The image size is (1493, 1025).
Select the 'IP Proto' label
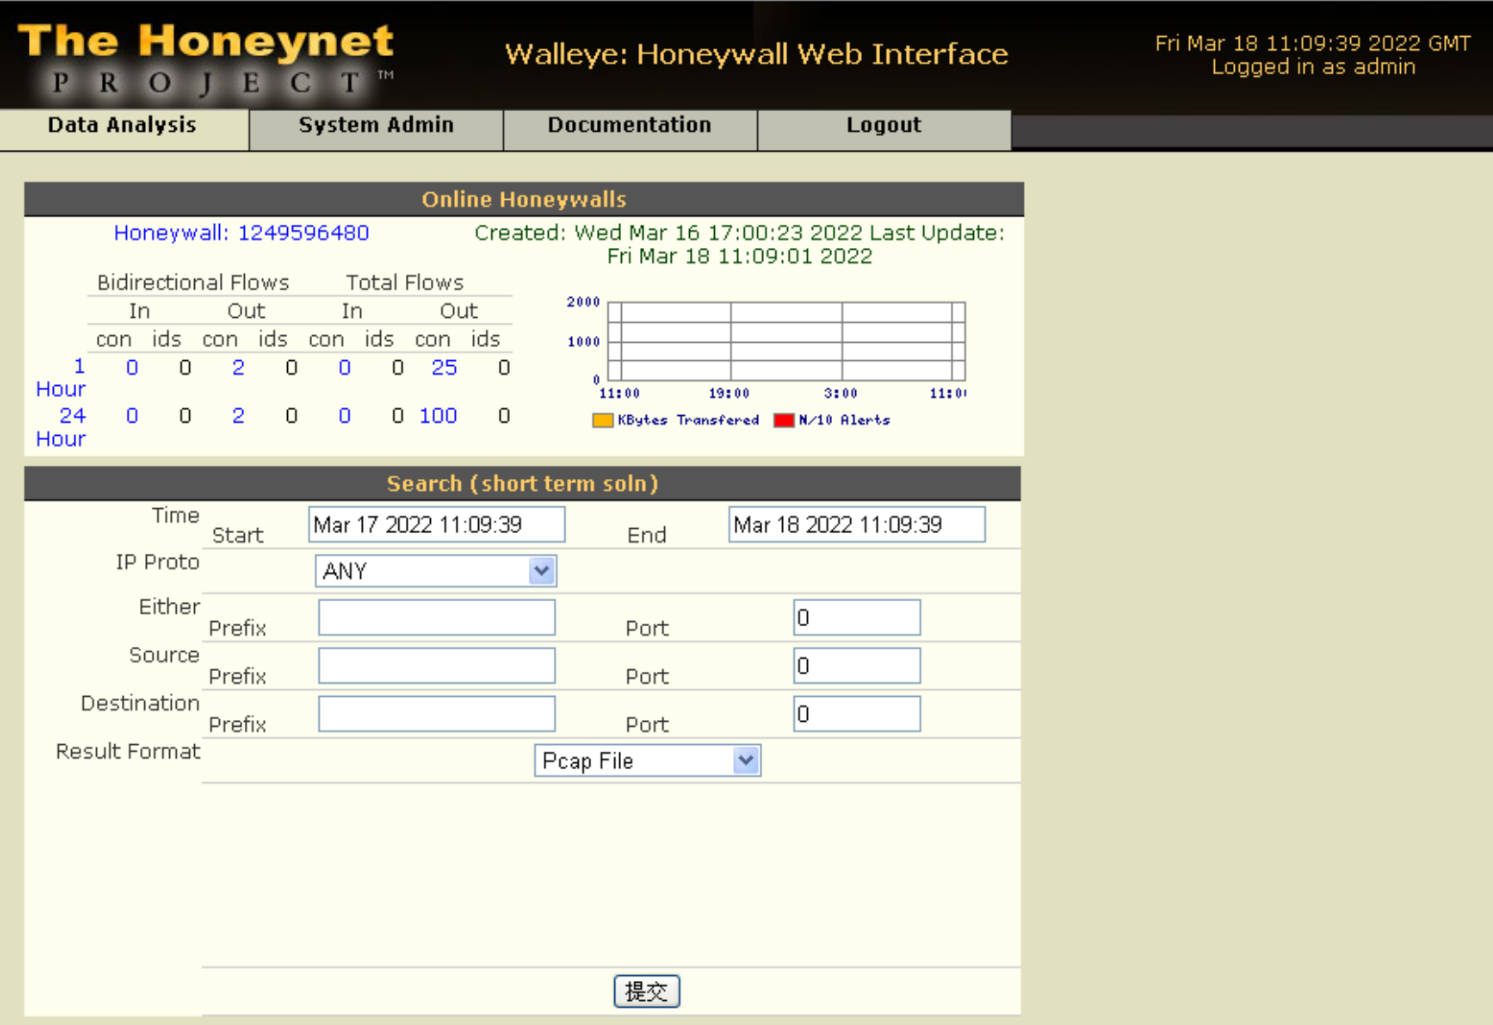[x=157, y=562]
